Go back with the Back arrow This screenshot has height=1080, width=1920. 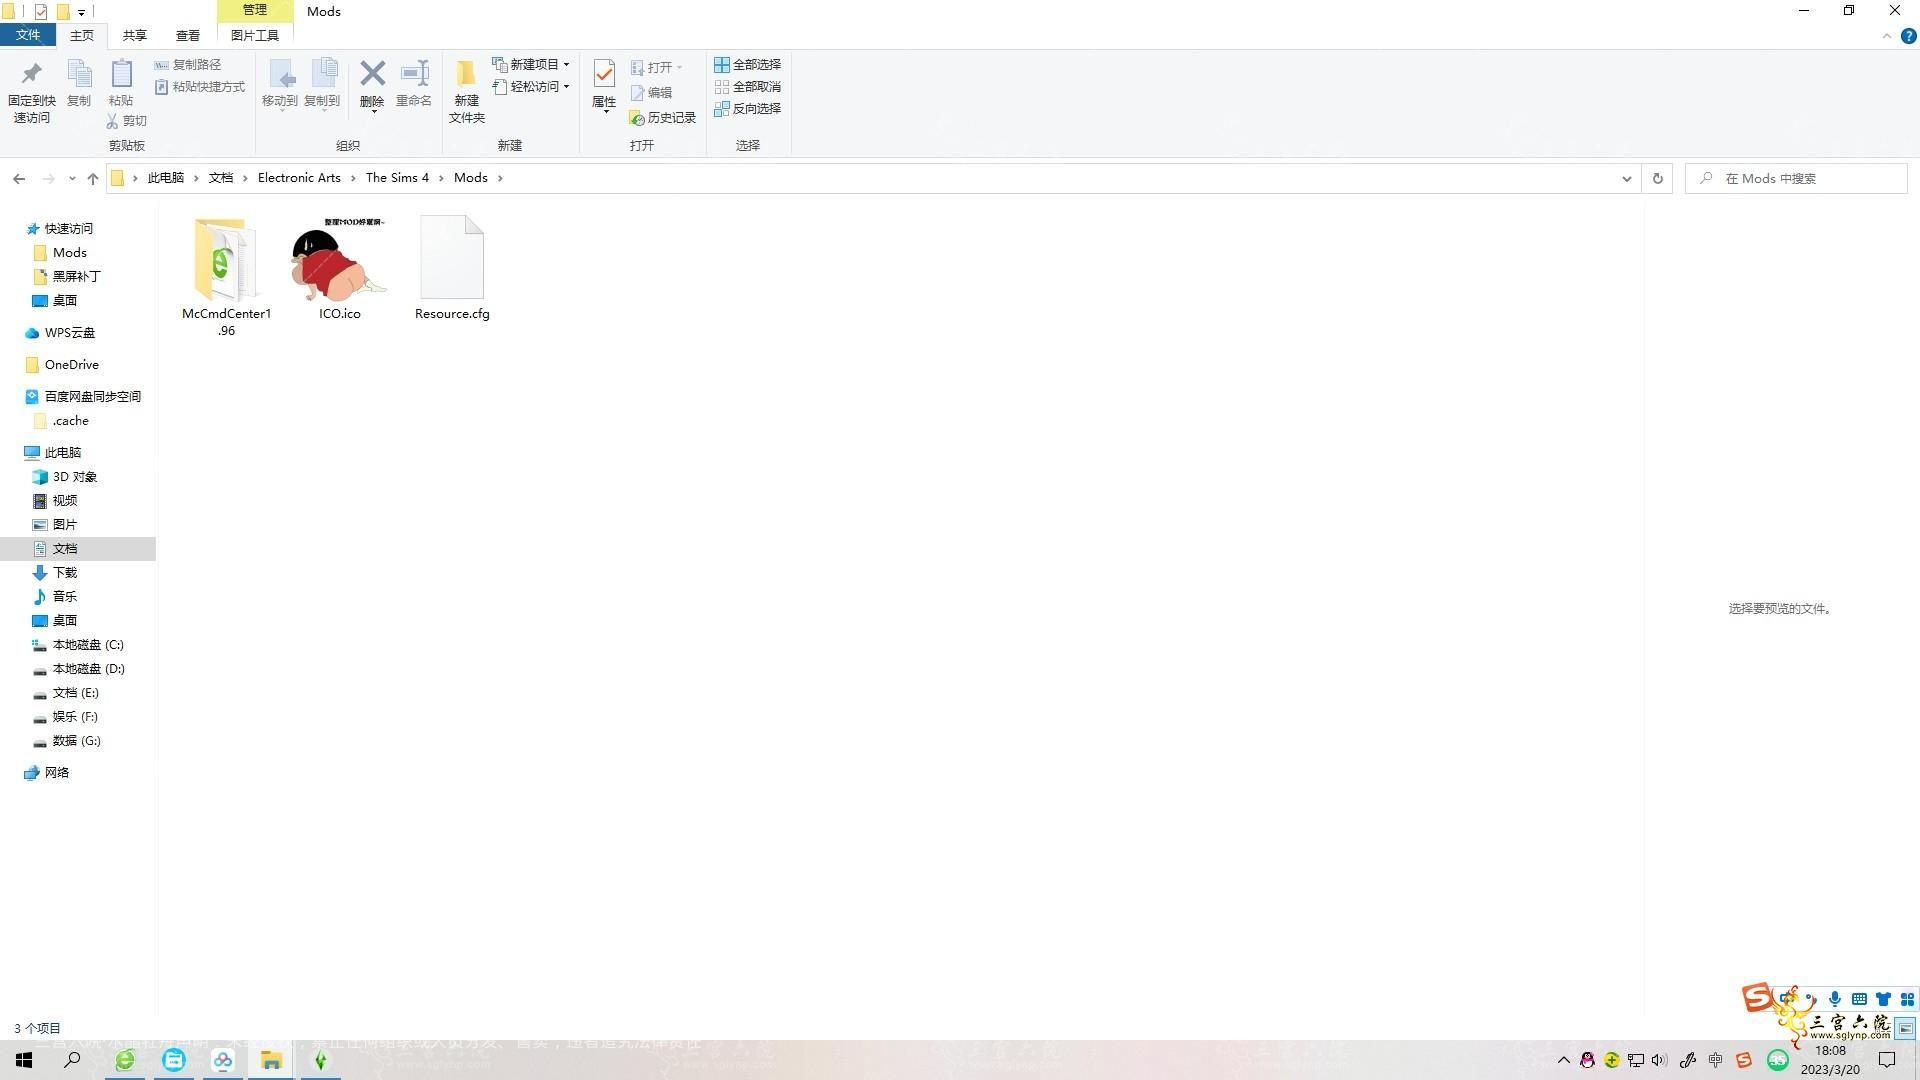click(x=19, y=178)
